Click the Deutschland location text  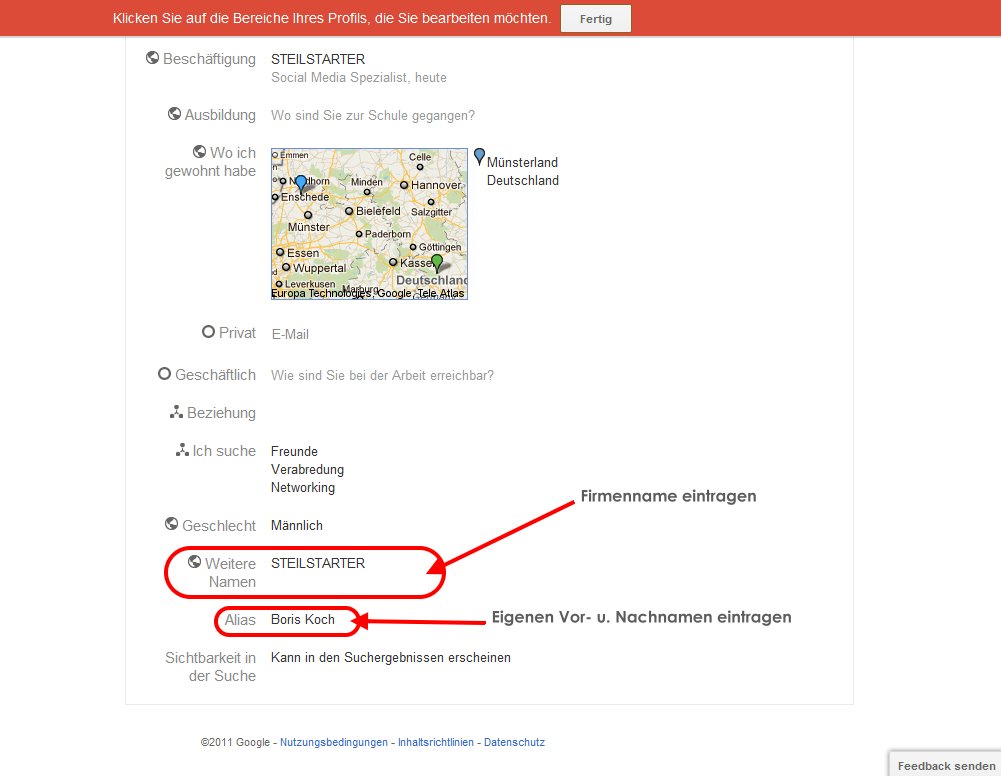pyautogui.click(x=523, y=181)
